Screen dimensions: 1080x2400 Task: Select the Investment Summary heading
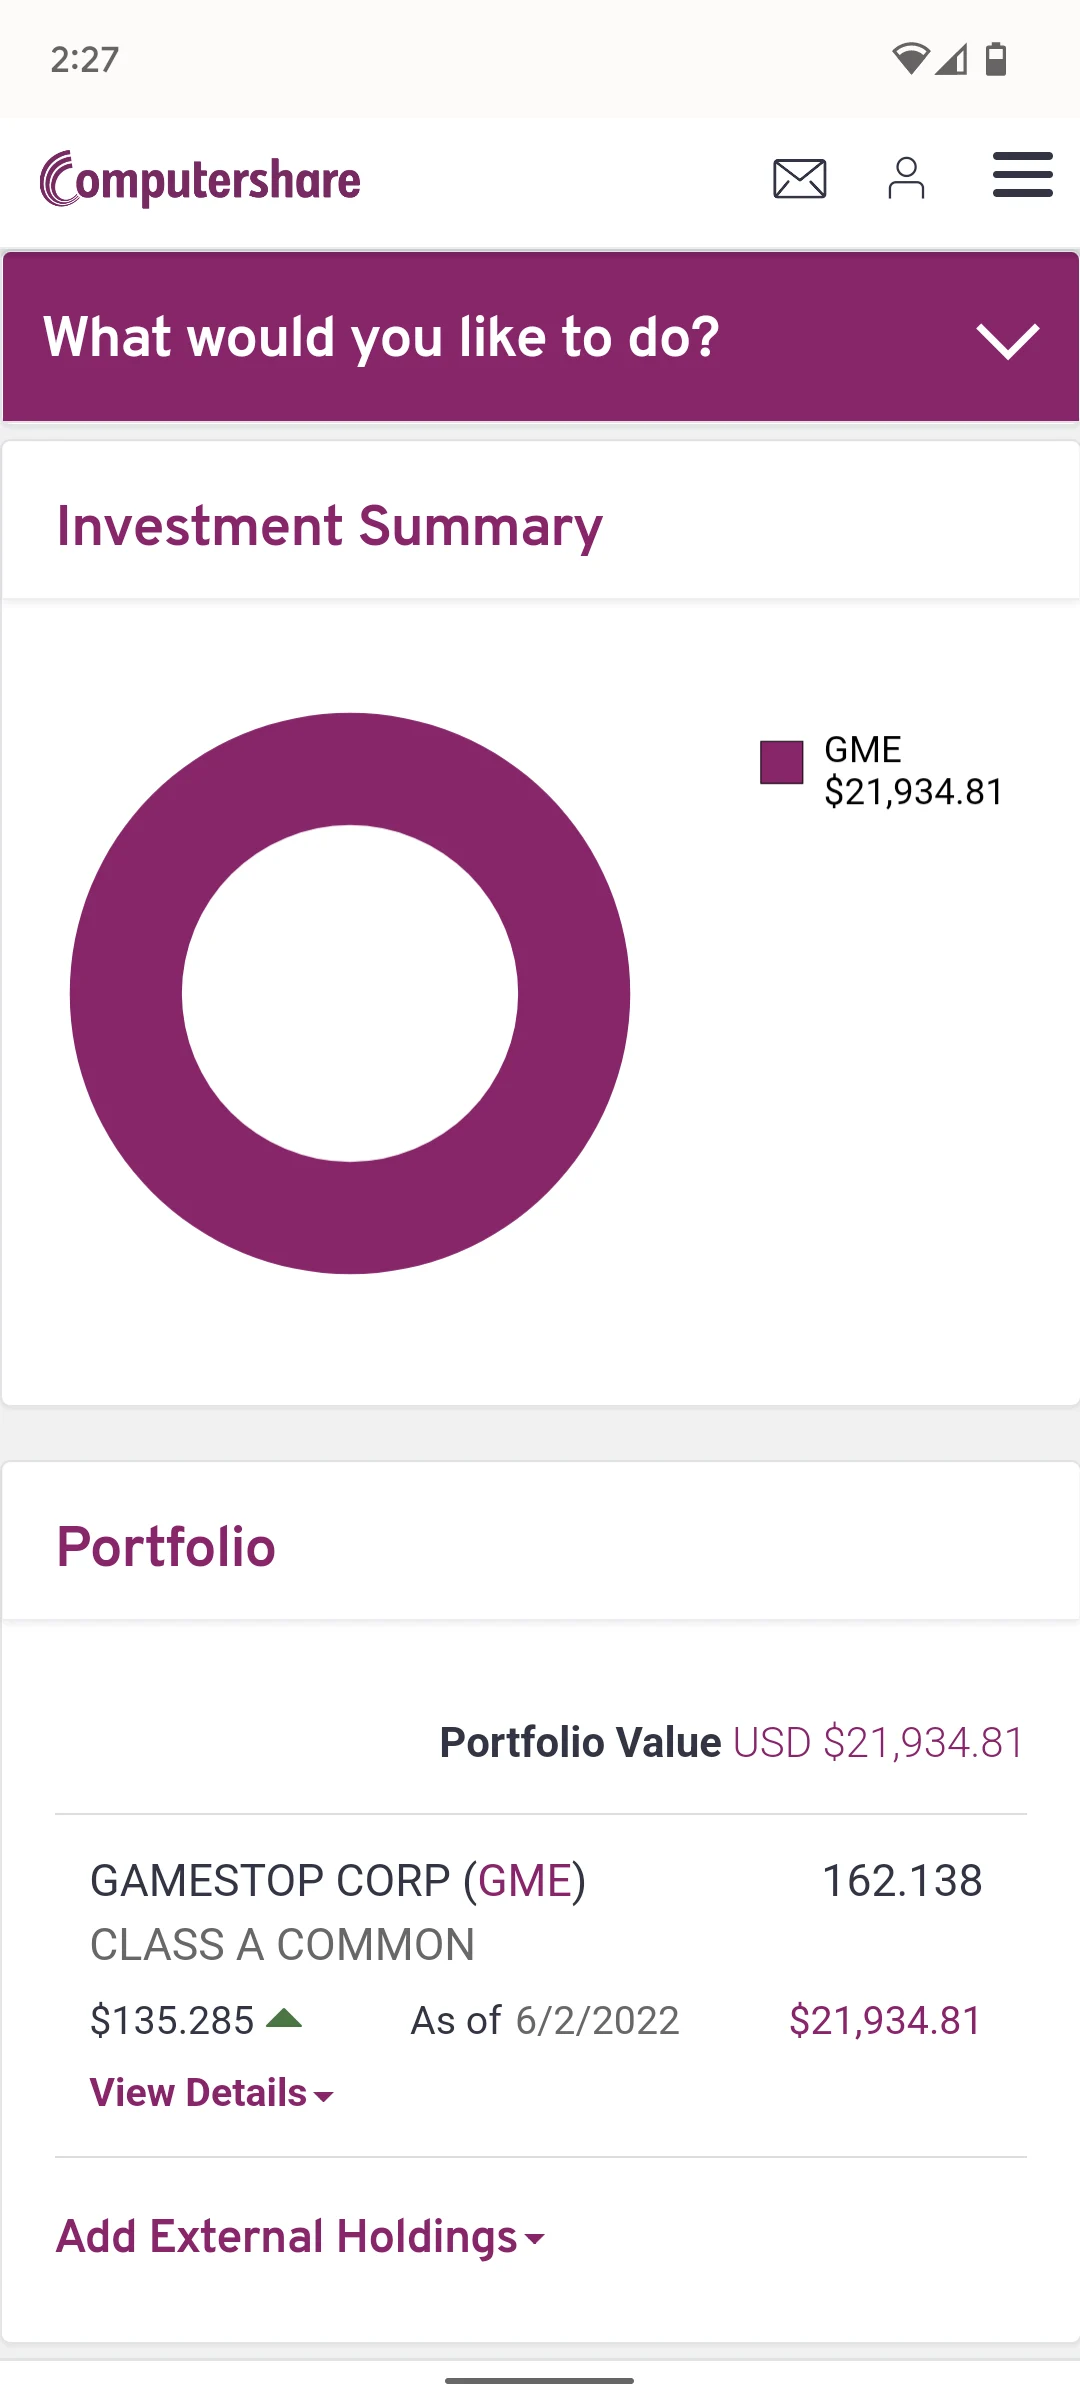click(x=330, y=526)
